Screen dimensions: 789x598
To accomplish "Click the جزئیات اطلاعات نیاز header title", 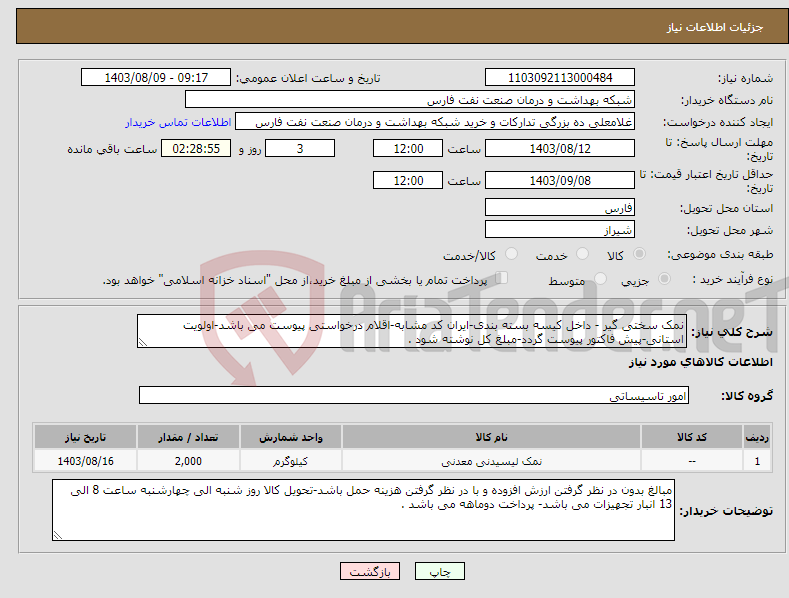I will point(715,27).
